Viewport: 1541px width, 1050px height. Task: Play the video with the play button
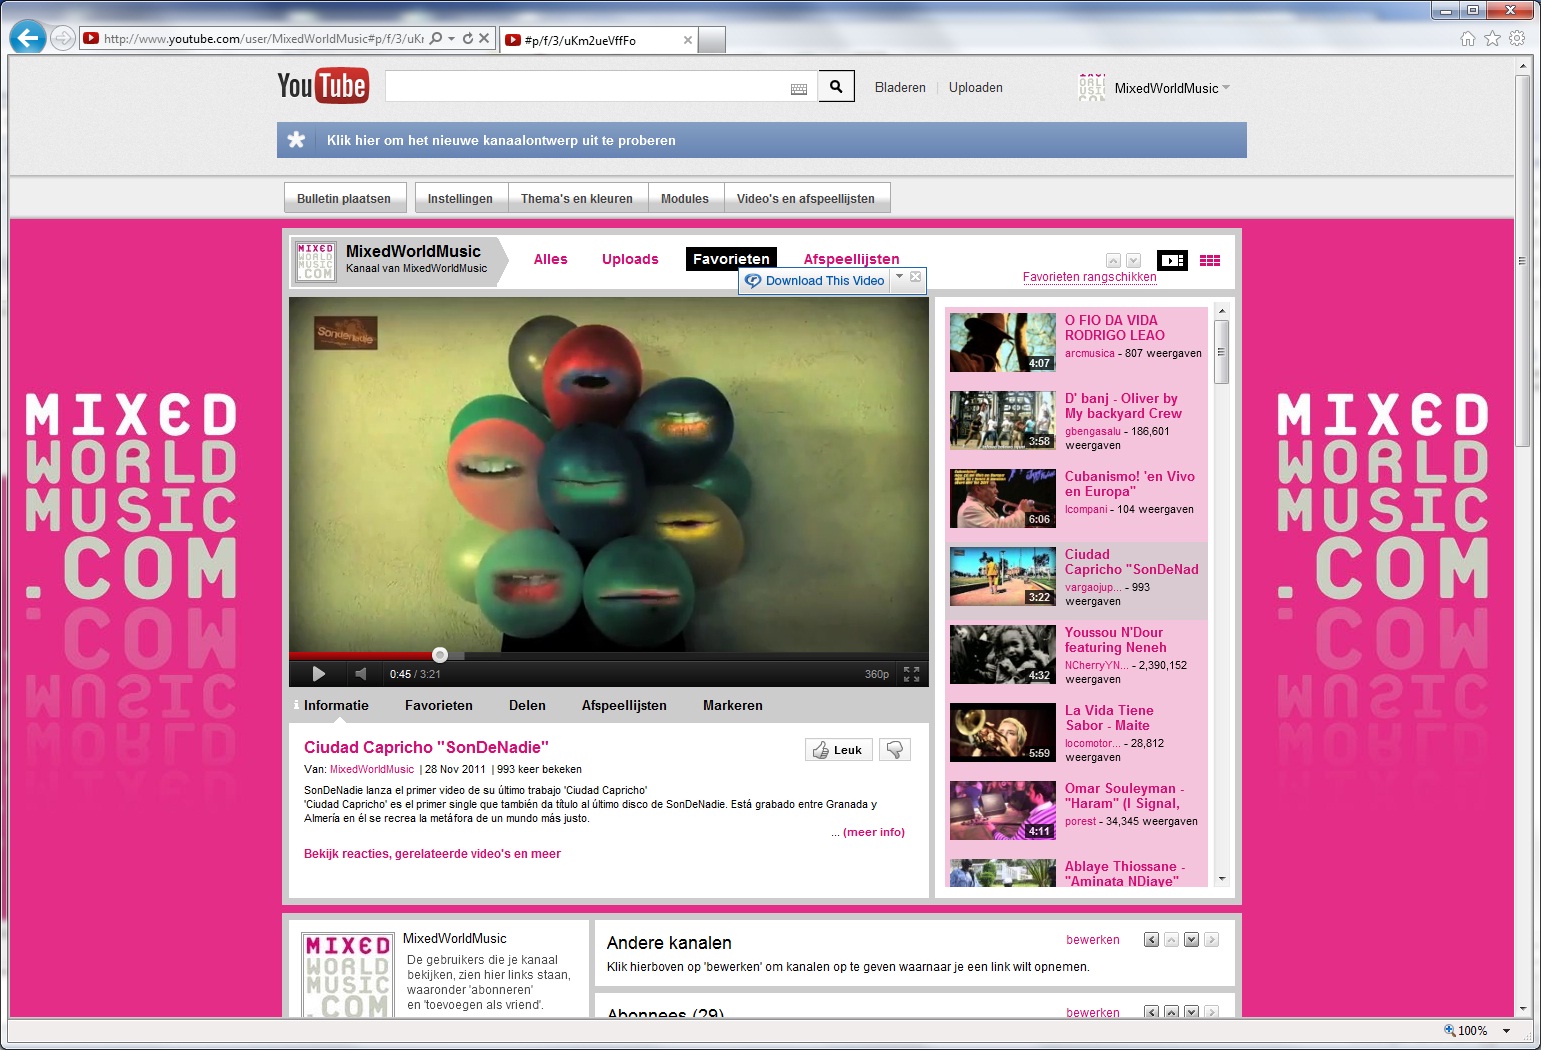318,674
